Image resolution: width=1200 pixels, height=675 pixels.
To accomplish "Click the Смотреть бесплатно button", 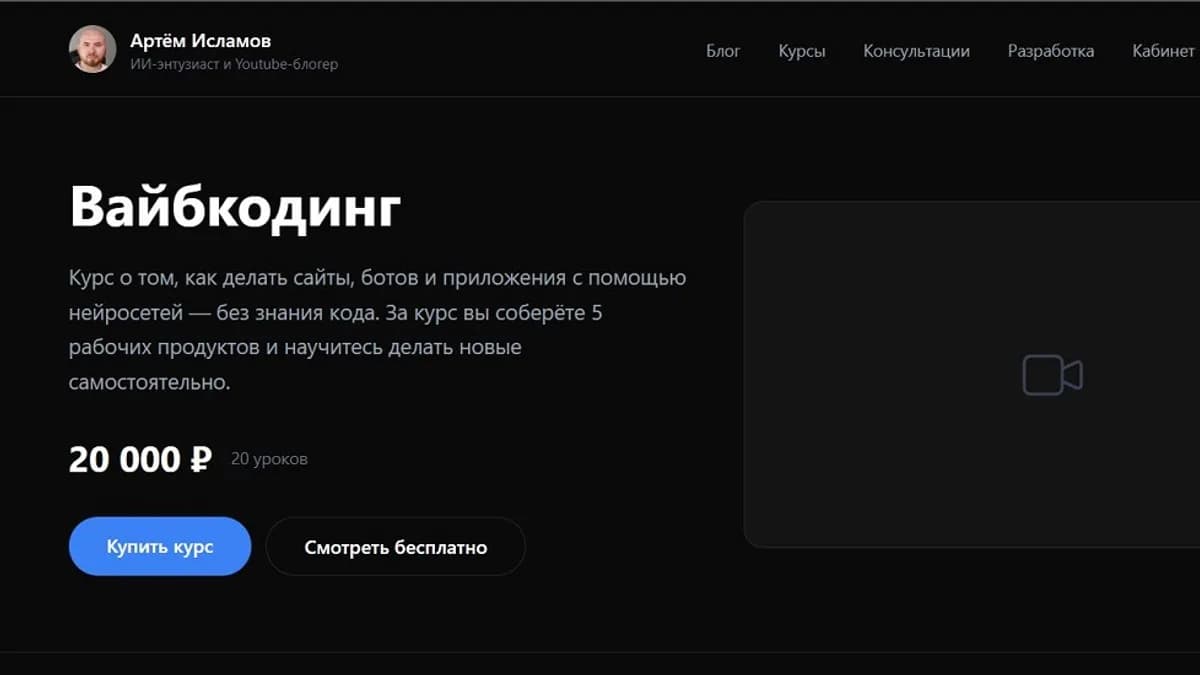I will click(396, 546).
